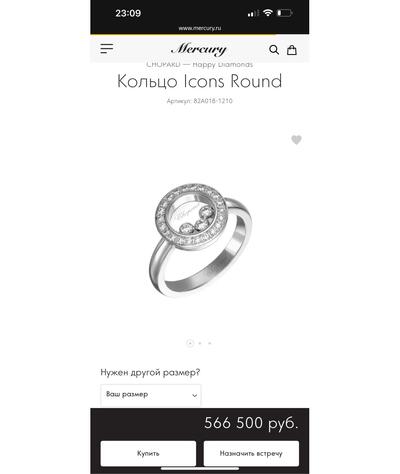The image size is (400, 474).
Task: Open the hamburger menu
Action: point(107,49)
